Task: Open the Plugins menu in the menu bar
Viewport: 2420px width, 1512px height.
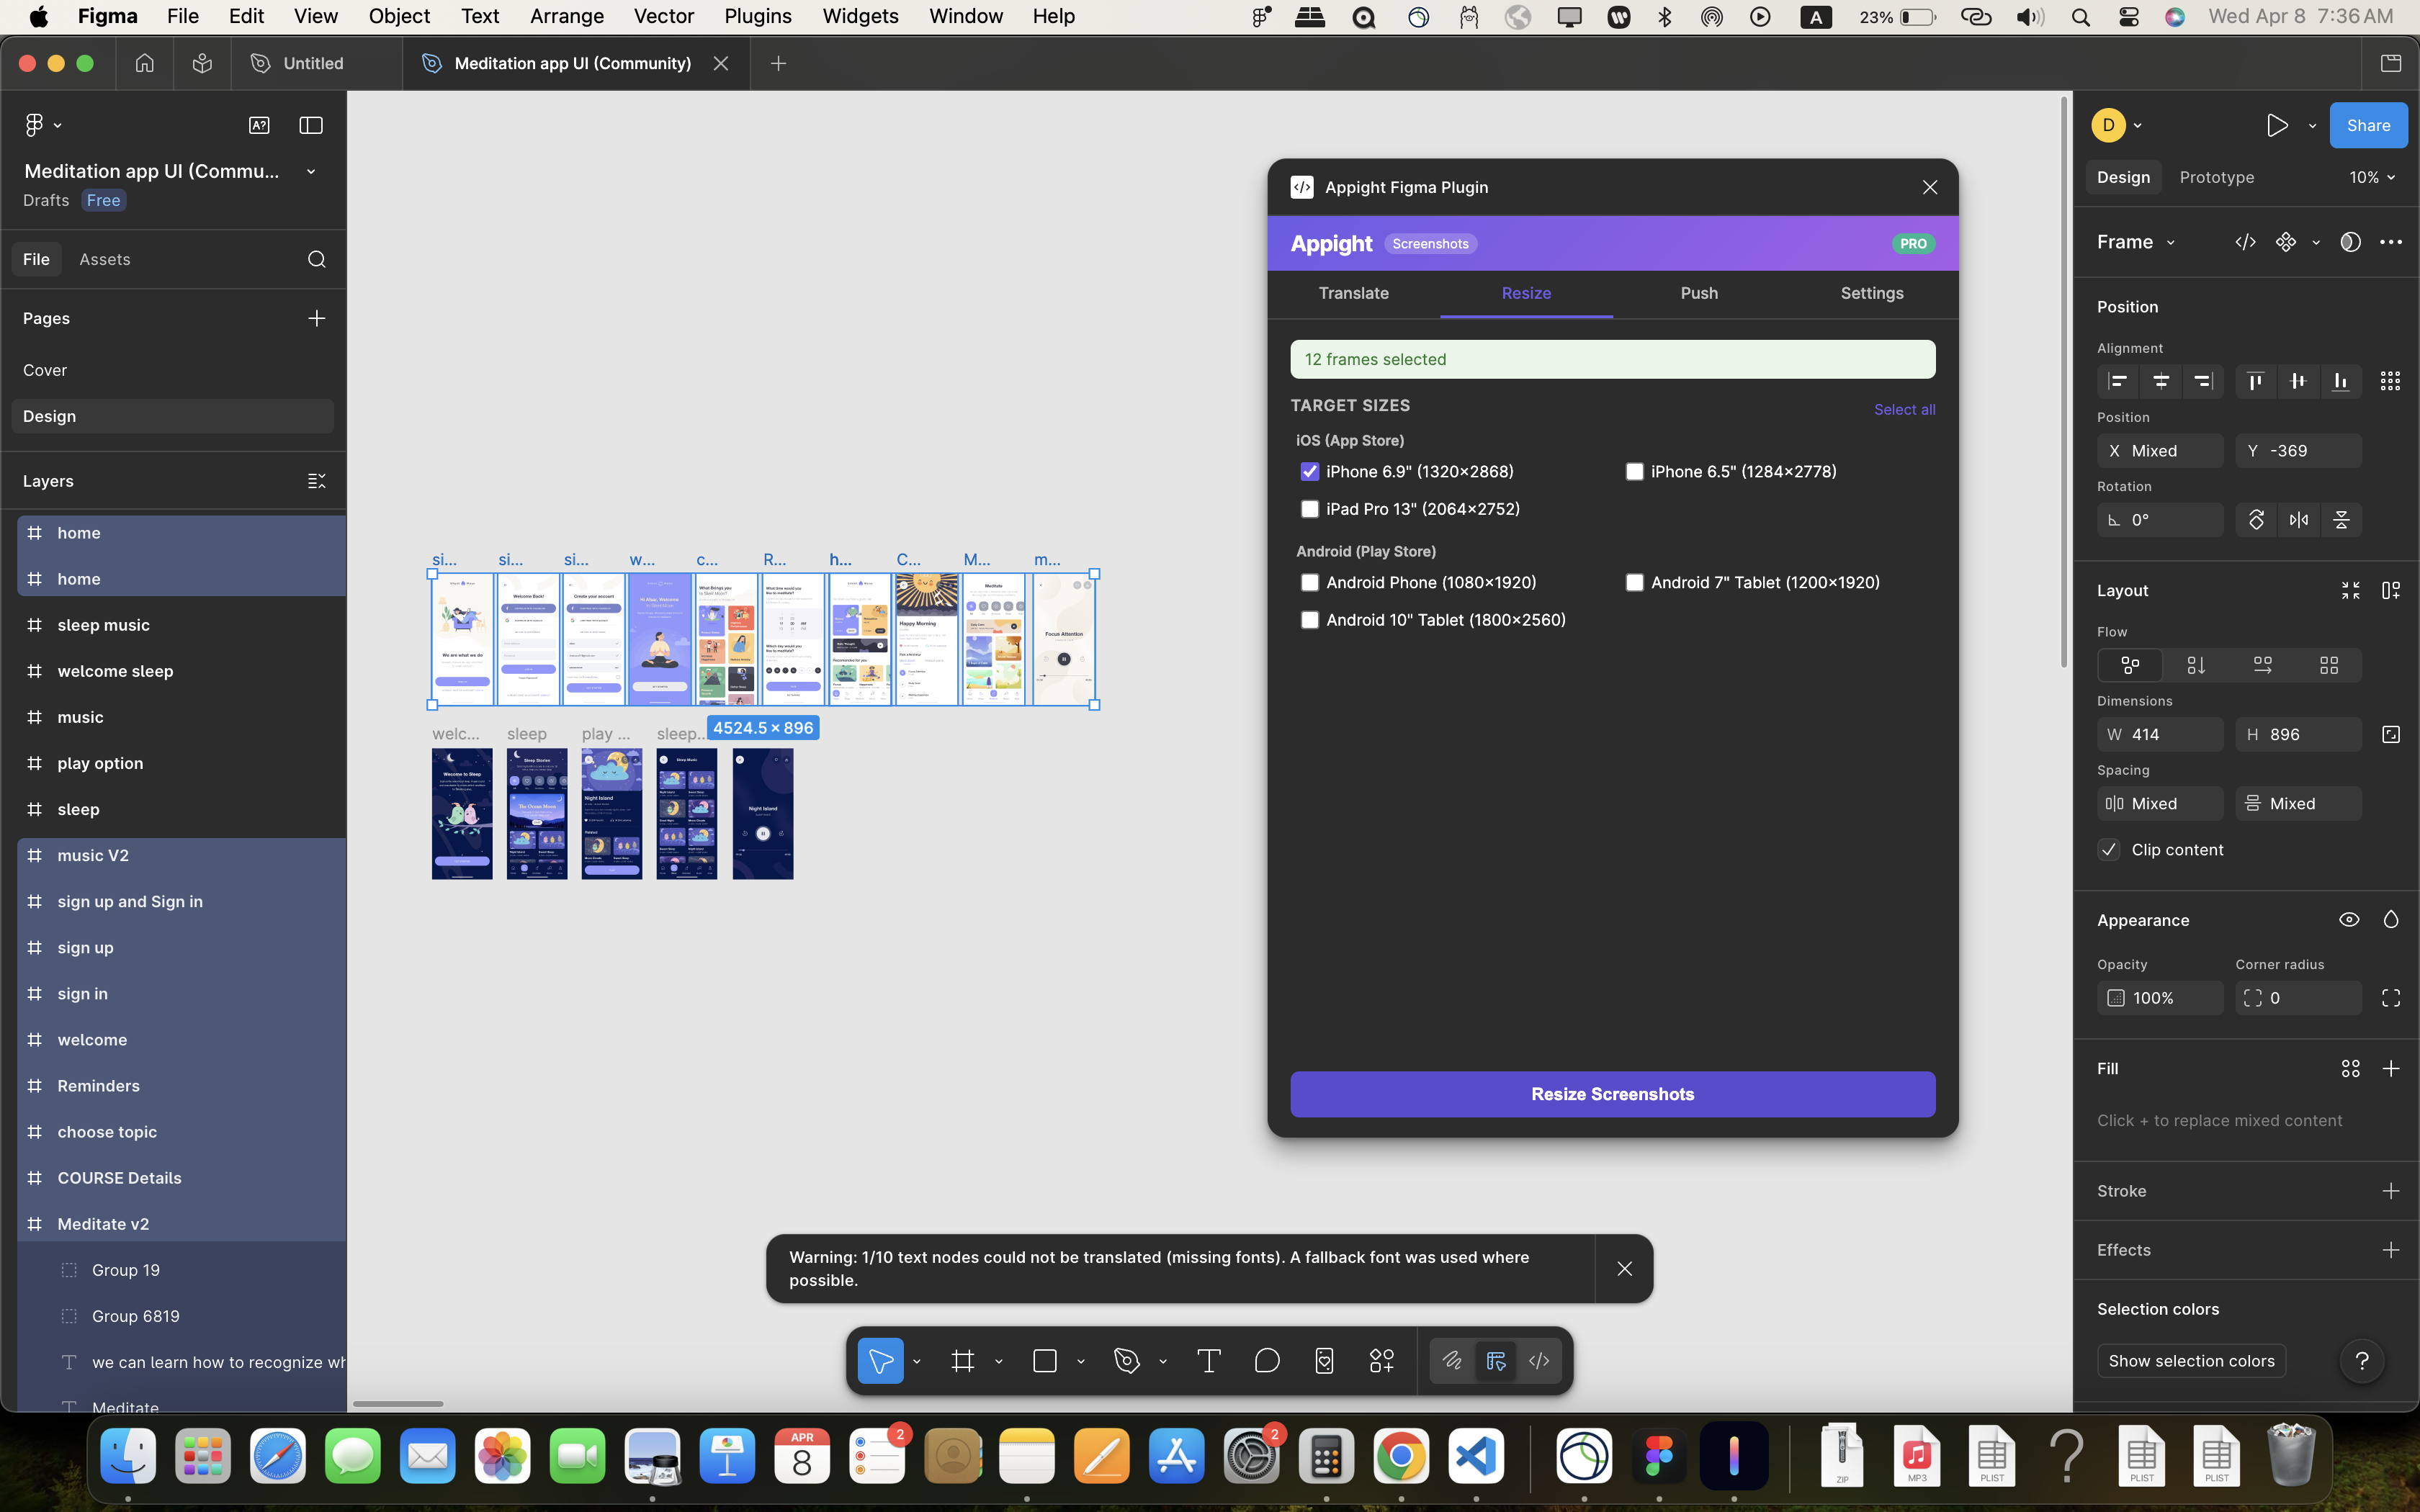Action: click(x=757, y=16)
